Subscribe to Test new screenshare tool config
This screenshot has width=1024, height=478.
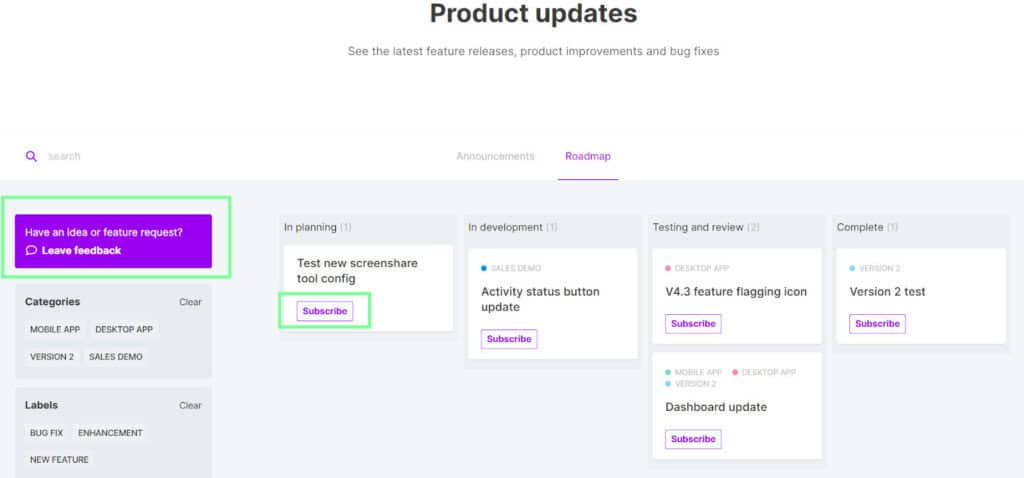point(325,311)
